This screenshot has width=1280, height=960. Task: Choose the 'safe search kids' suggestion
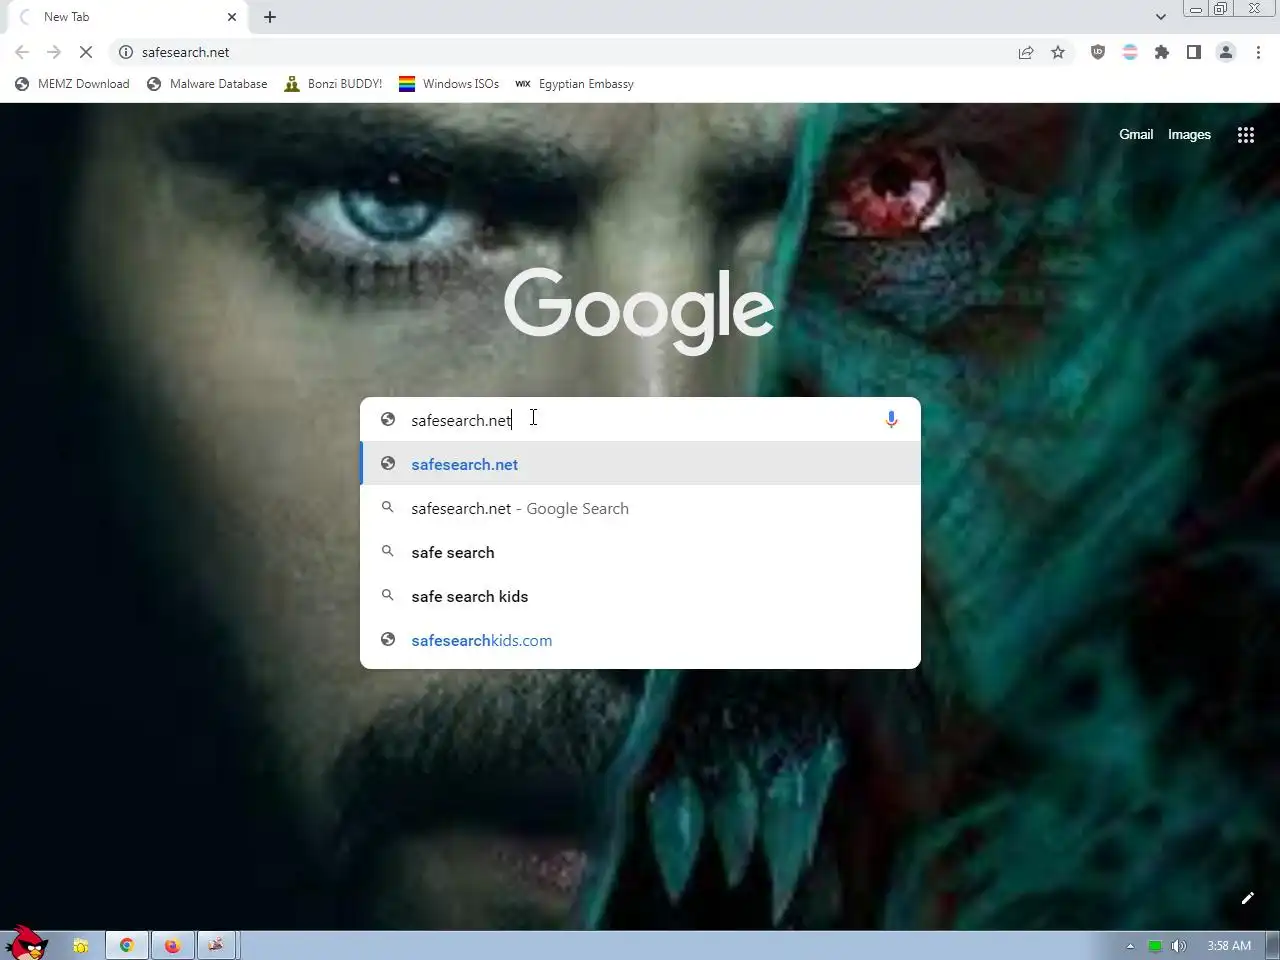pyautogui.click(x=640, y=596)
